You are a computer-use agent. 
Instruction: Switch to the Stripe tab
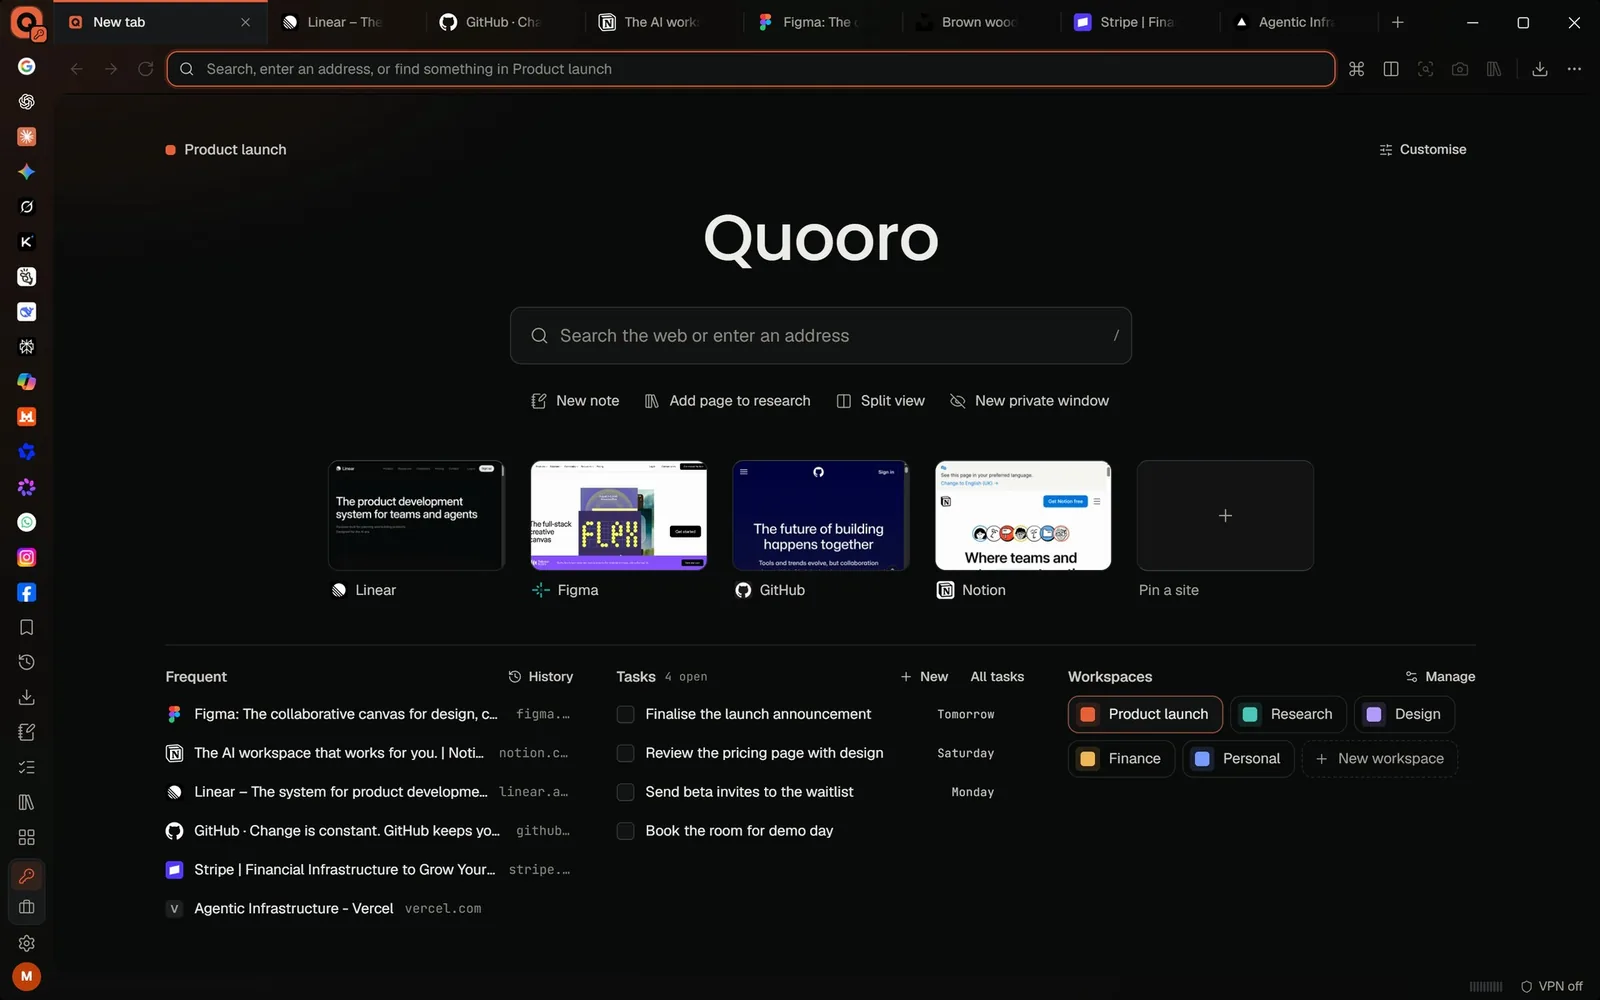pos(1138,22)
